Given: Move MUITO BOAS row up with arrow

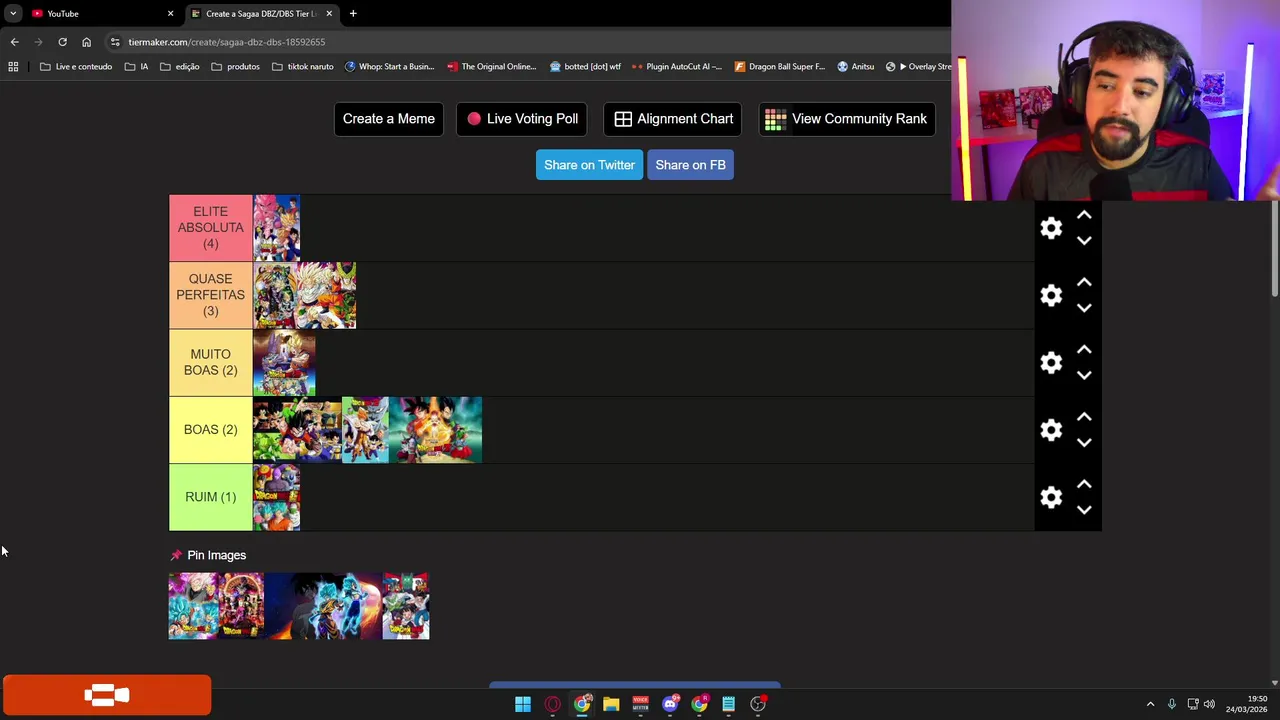Looking at the screenshot, I should [1084, 349].
